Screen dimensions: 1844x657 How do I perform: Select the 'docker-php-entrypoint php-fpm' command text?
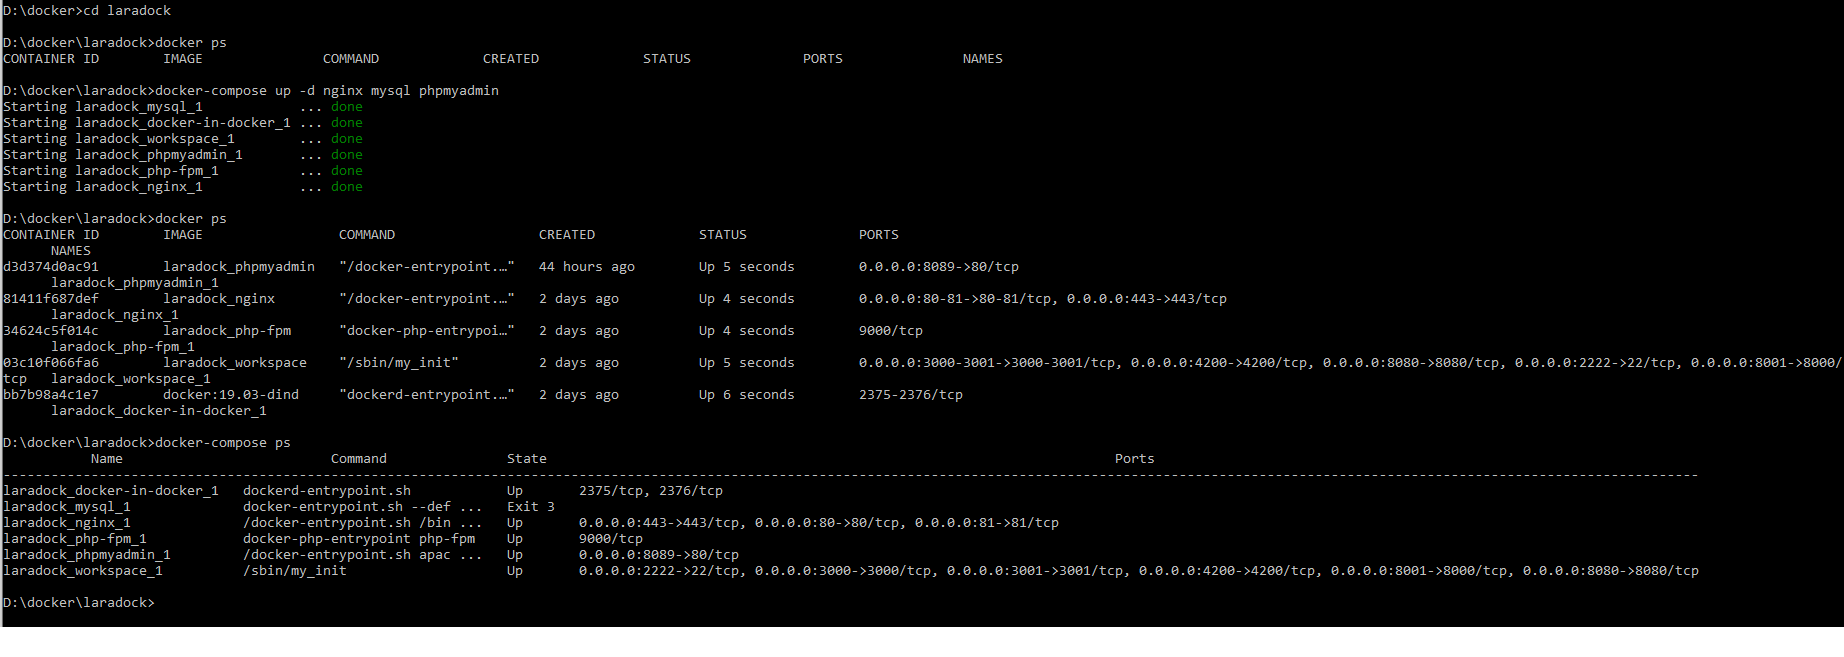click(x=359, y=539)
